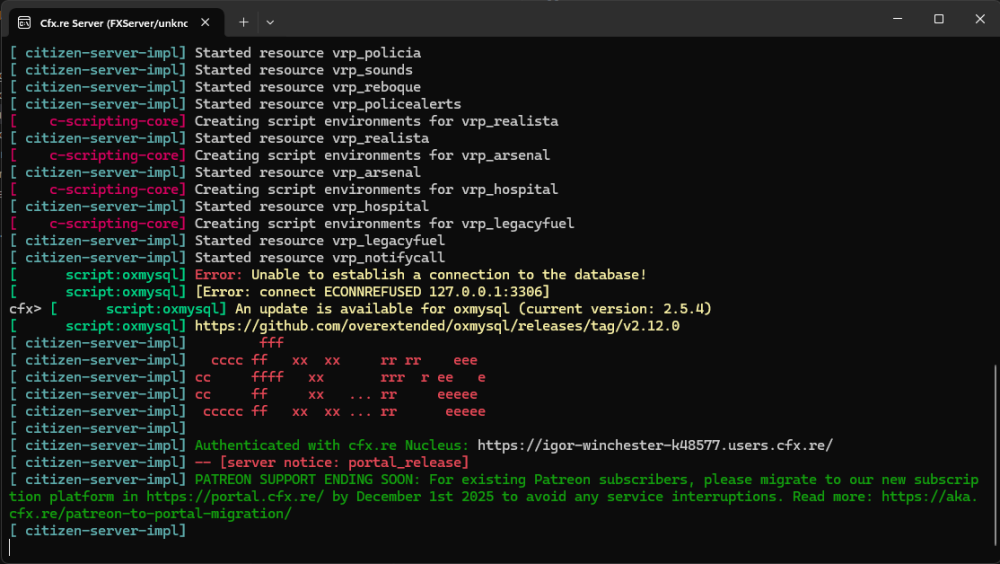This screenshot has height=564, width=1000.
Task: Click the patreon-to-portal-migration link at the end
Action: [150, 513]
